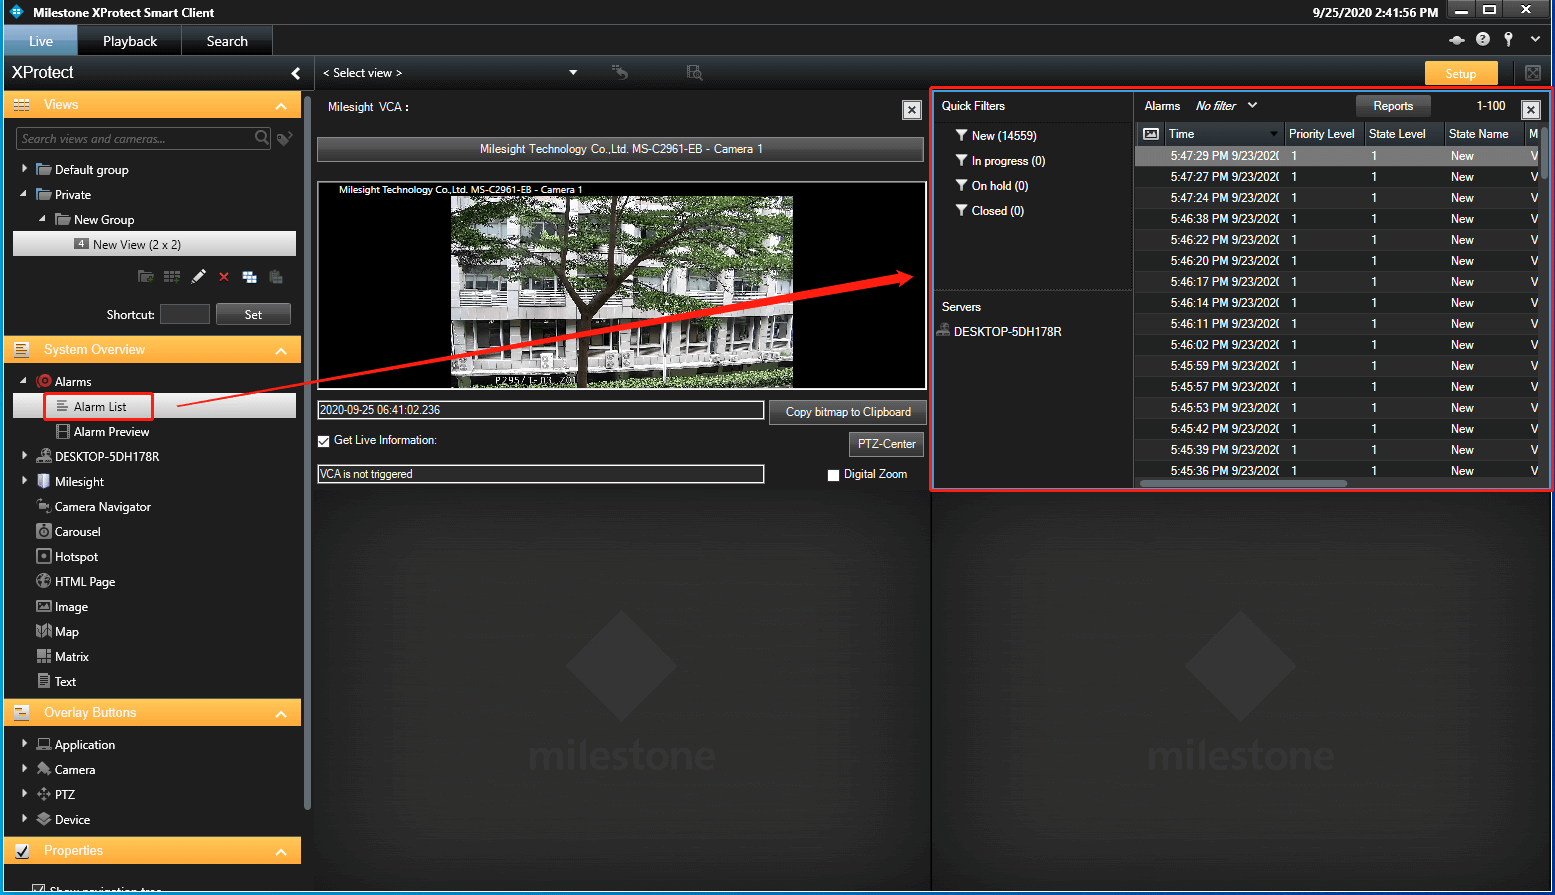Toggle Get Live Information checkbox

pyautogui.click(x=324, y=441)
